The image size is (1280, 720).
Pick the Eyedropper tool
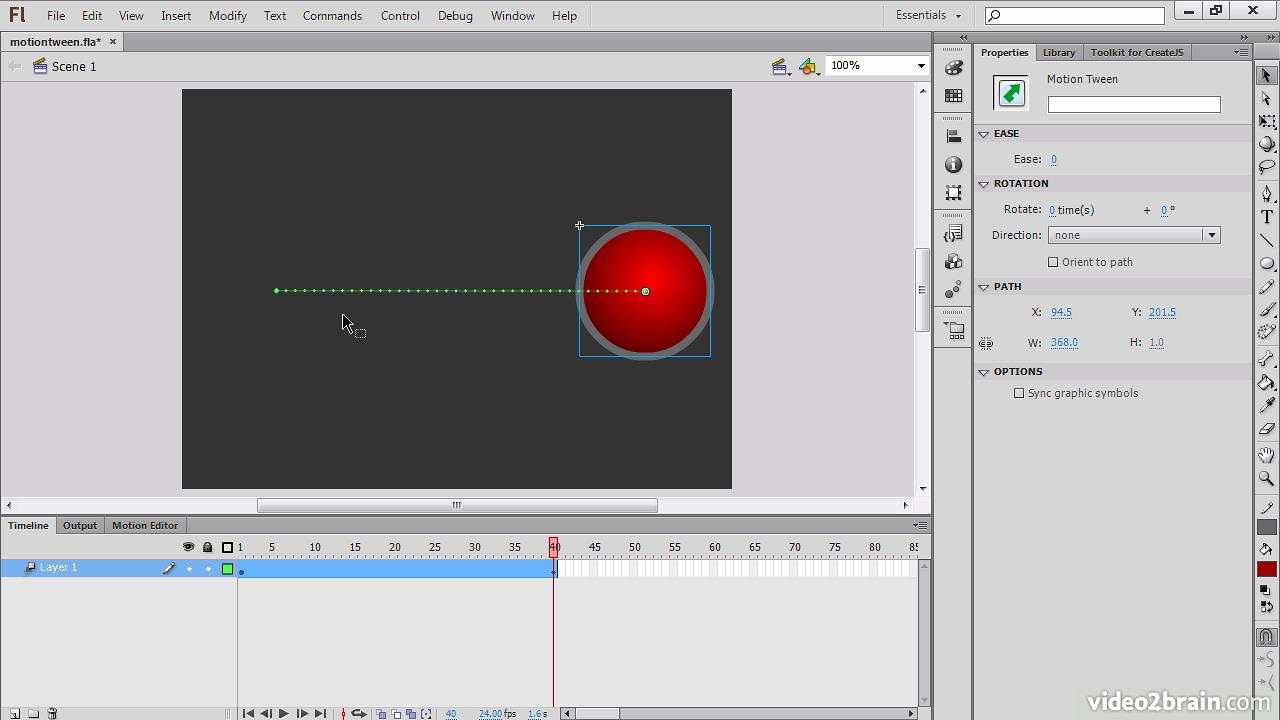(1266, 405)
